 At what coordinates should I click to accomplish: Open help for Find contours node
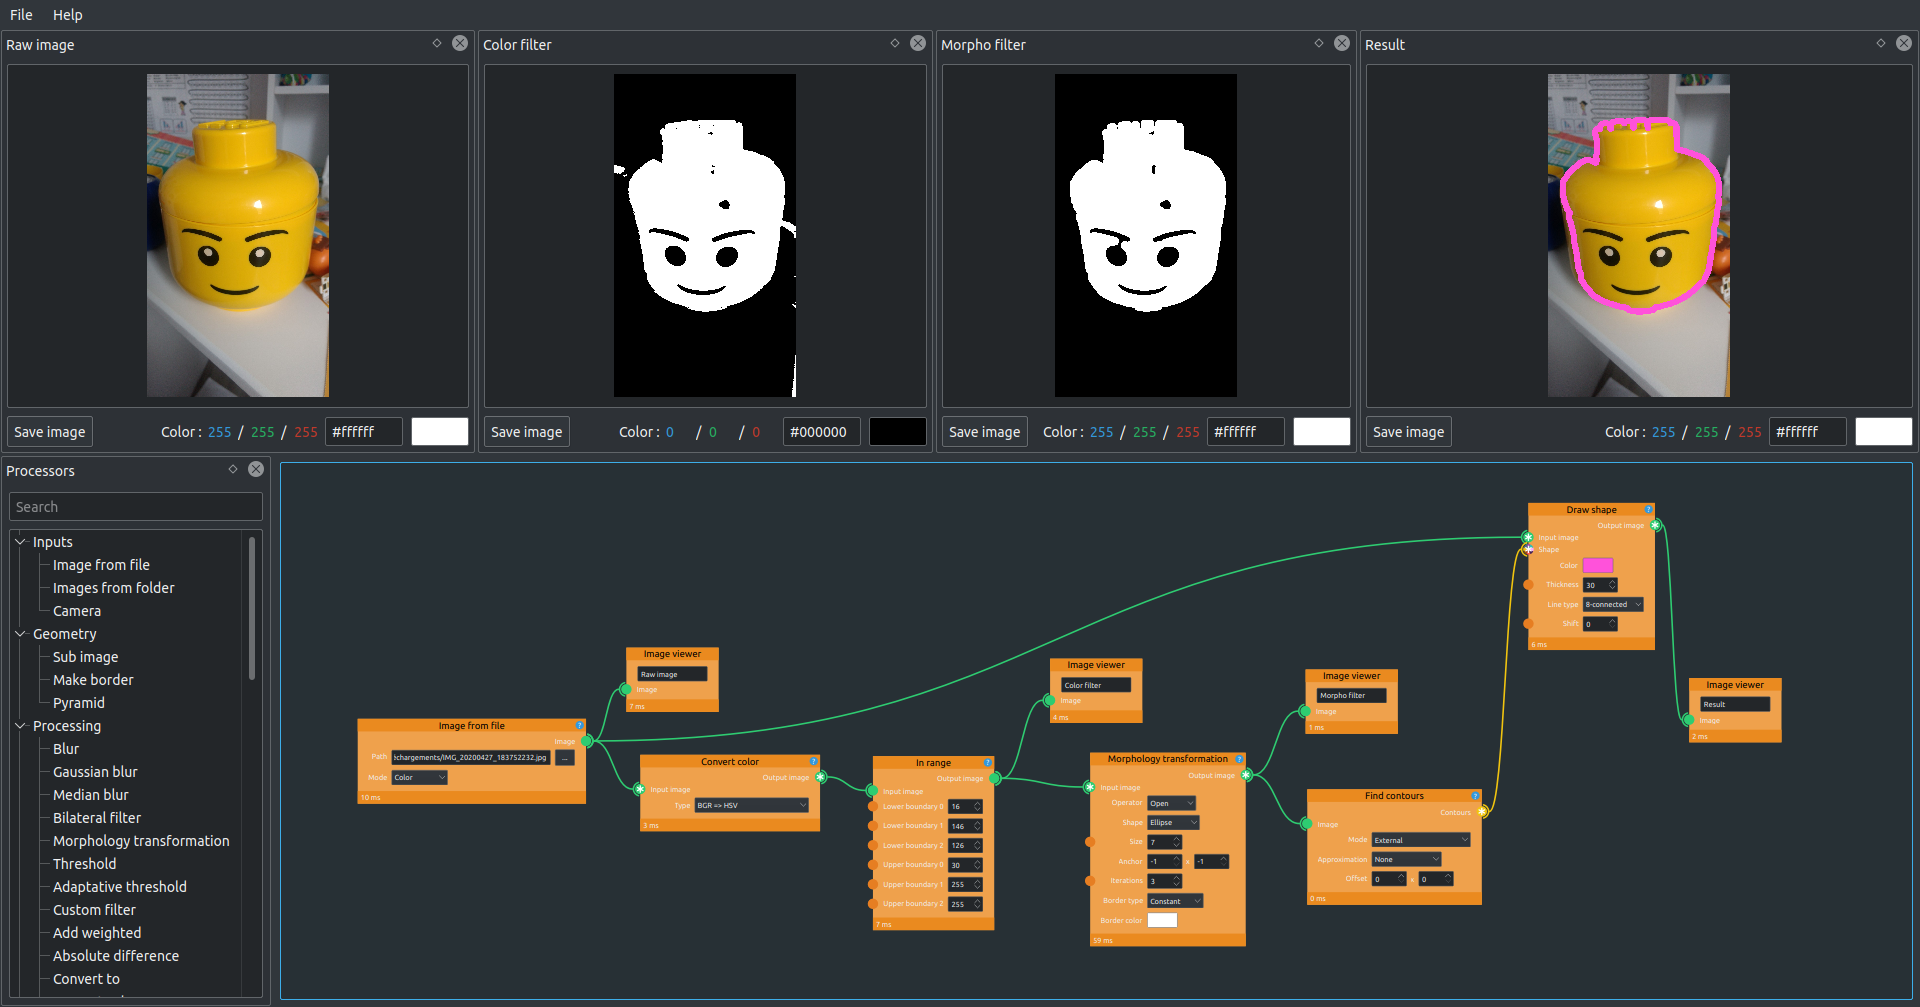point(1475,796)
